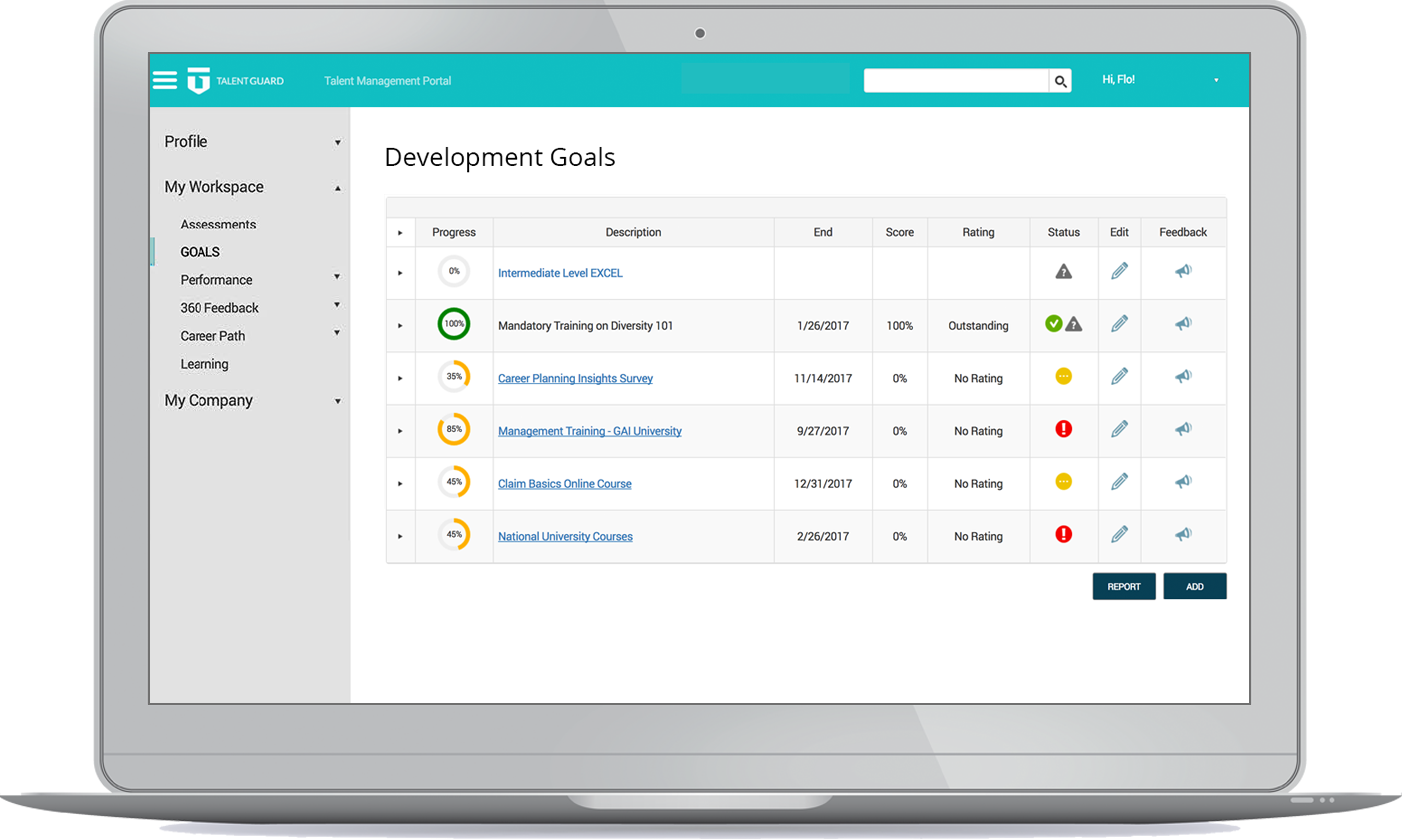Expand the 360 Feedback submenu arrow
This screenshot has height=839, width=1402.
(337, 305)
